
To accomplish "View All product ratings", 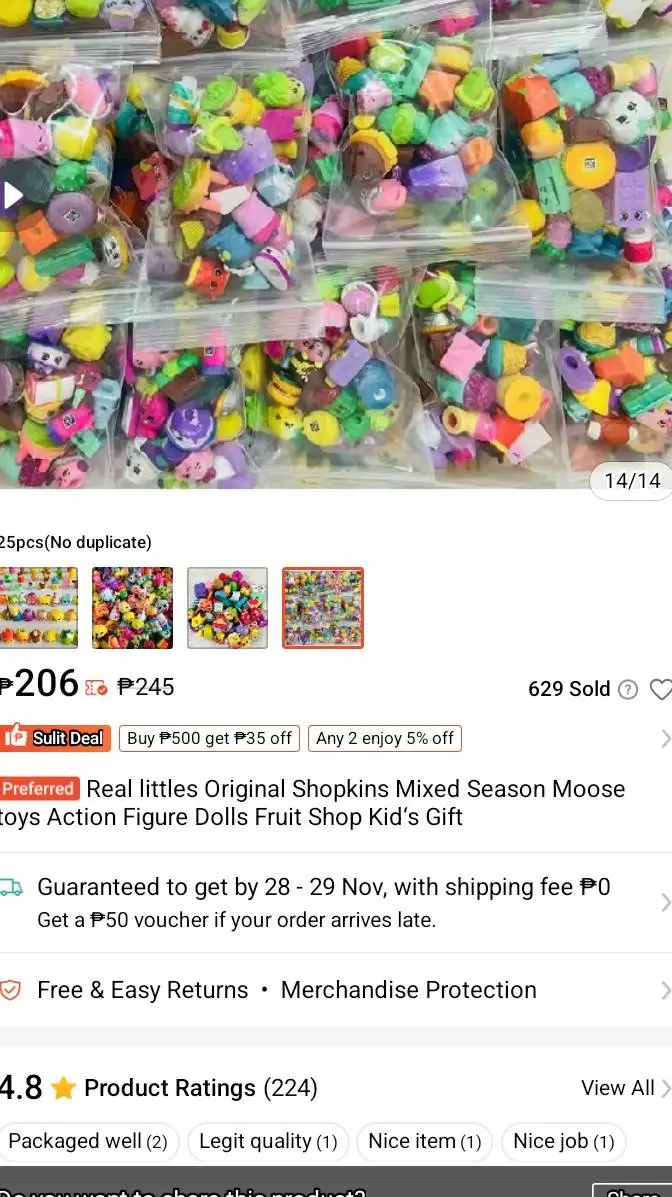I will pos(625,1088).
